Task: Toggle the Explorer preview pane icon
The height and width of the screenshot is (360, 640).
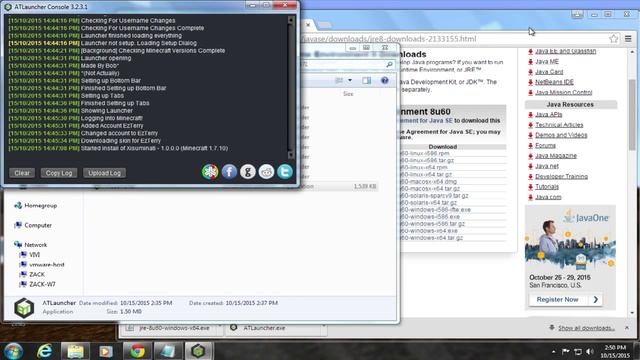Action: click(x=367, y=80)
